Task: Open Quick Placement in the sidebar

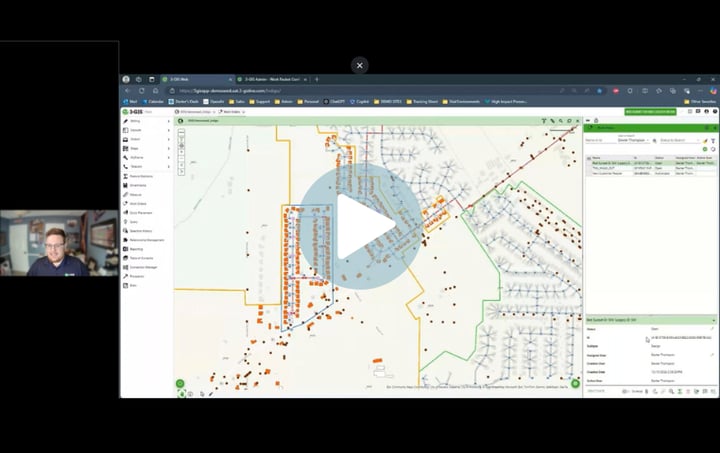Action: click(x=137, y=213)
